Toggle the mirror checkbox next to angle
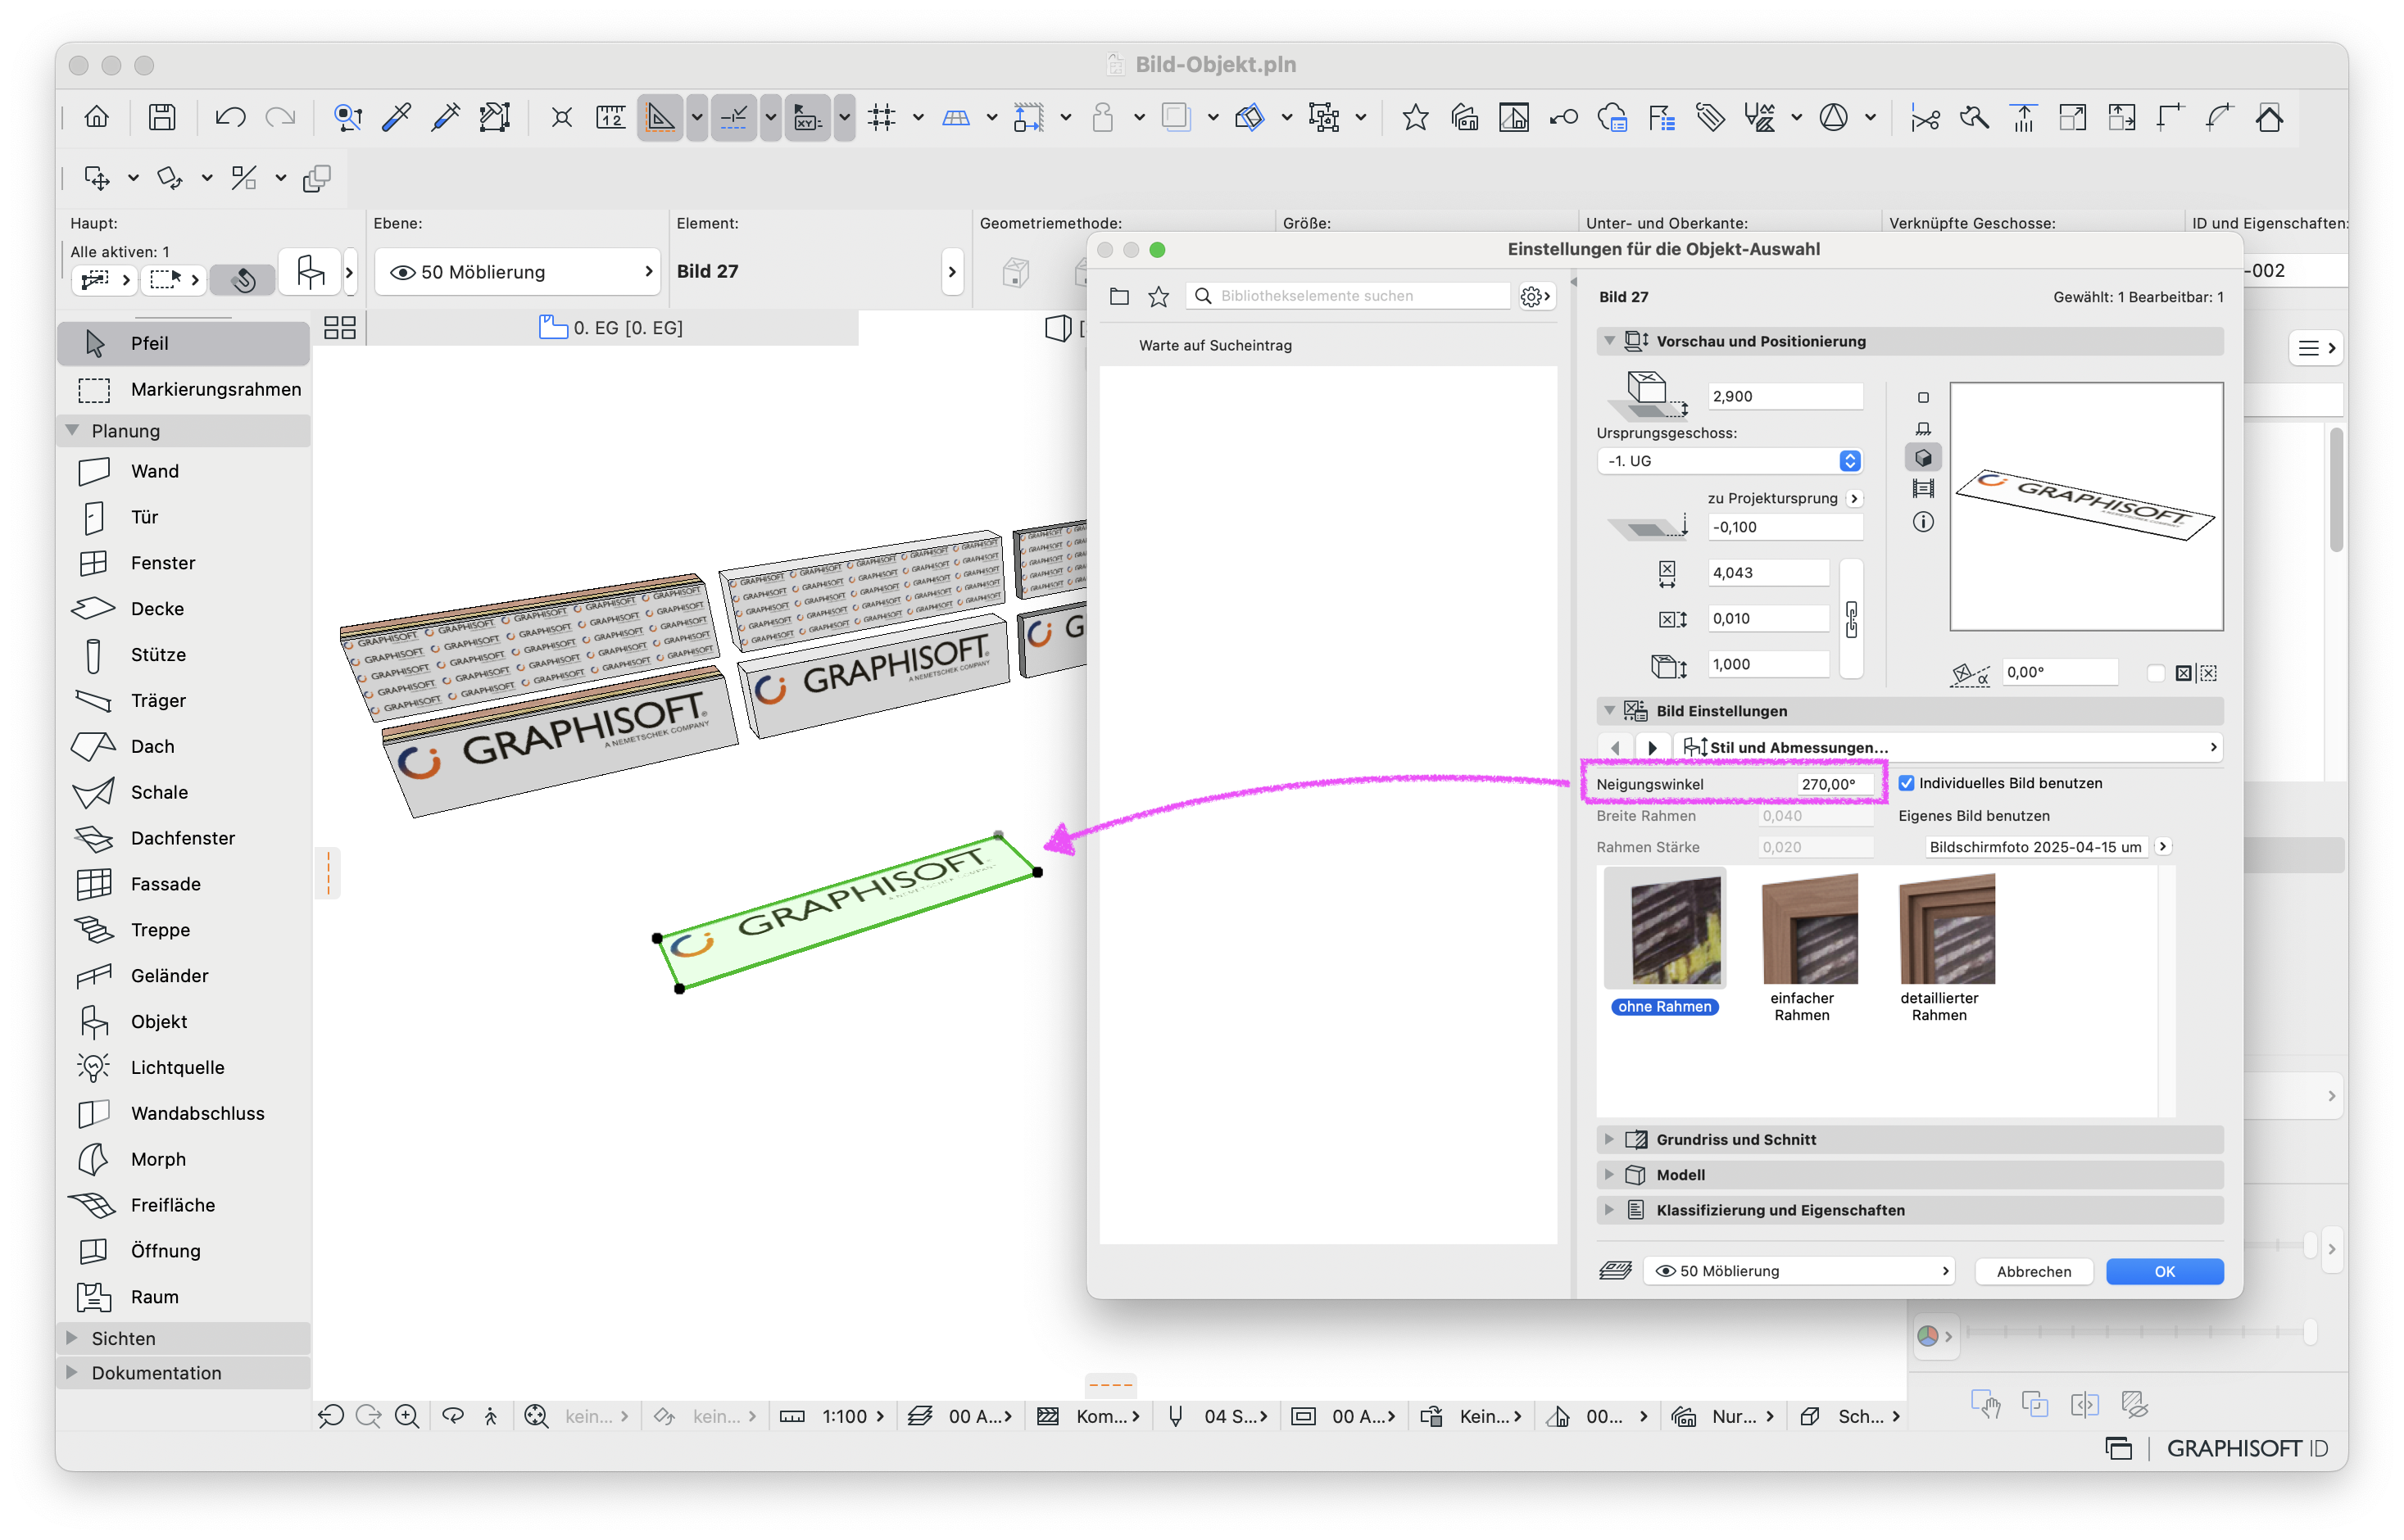 2156,673
